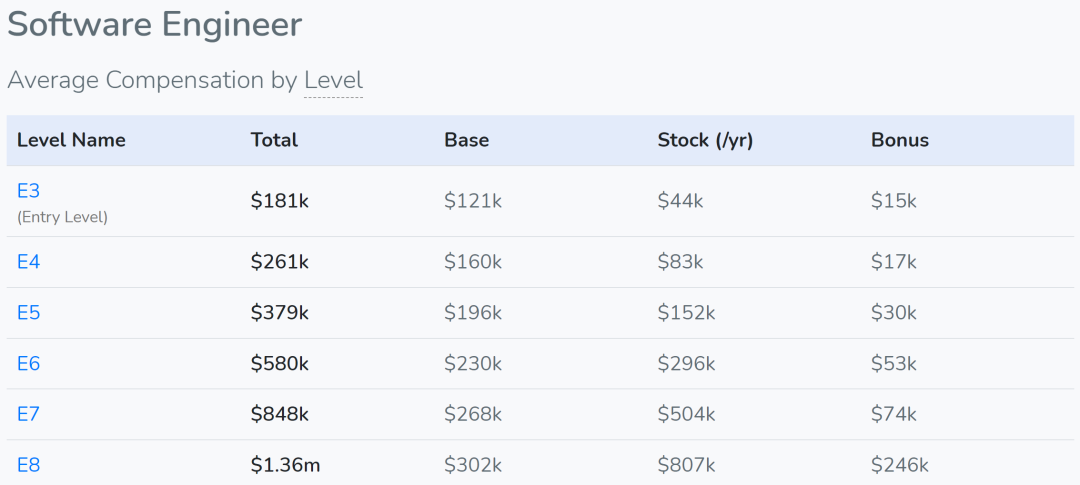This screenshot has height=485, width=1080.
Task: Select the $181k total for E3
Action: tap(280, 200)
